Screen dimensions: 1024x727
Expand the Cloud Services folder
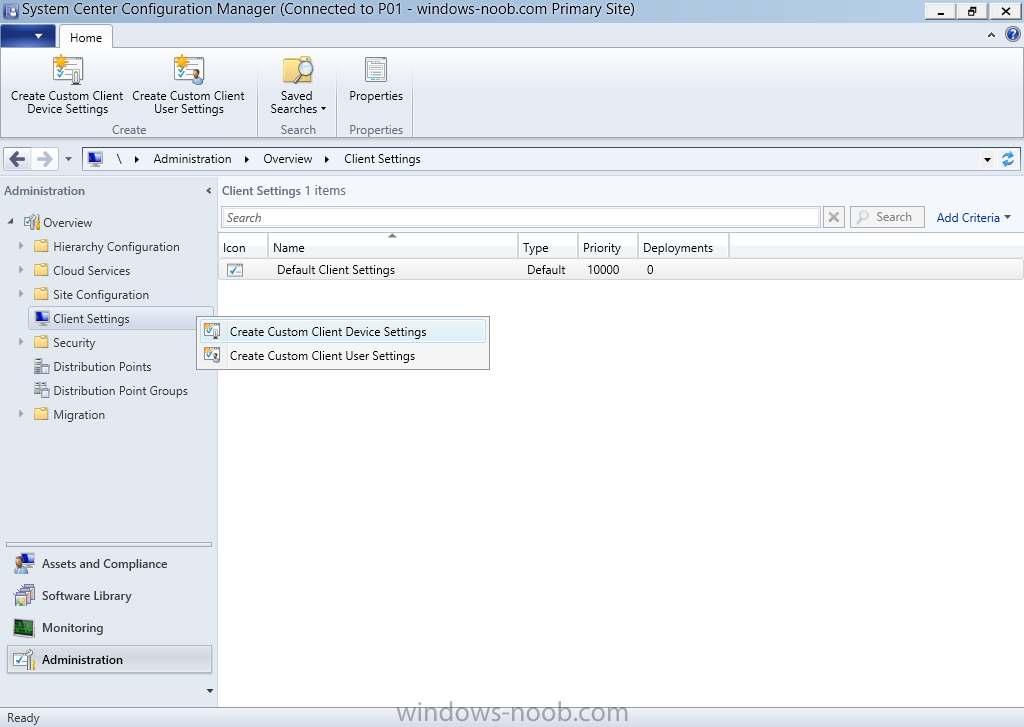pos(21,270)
